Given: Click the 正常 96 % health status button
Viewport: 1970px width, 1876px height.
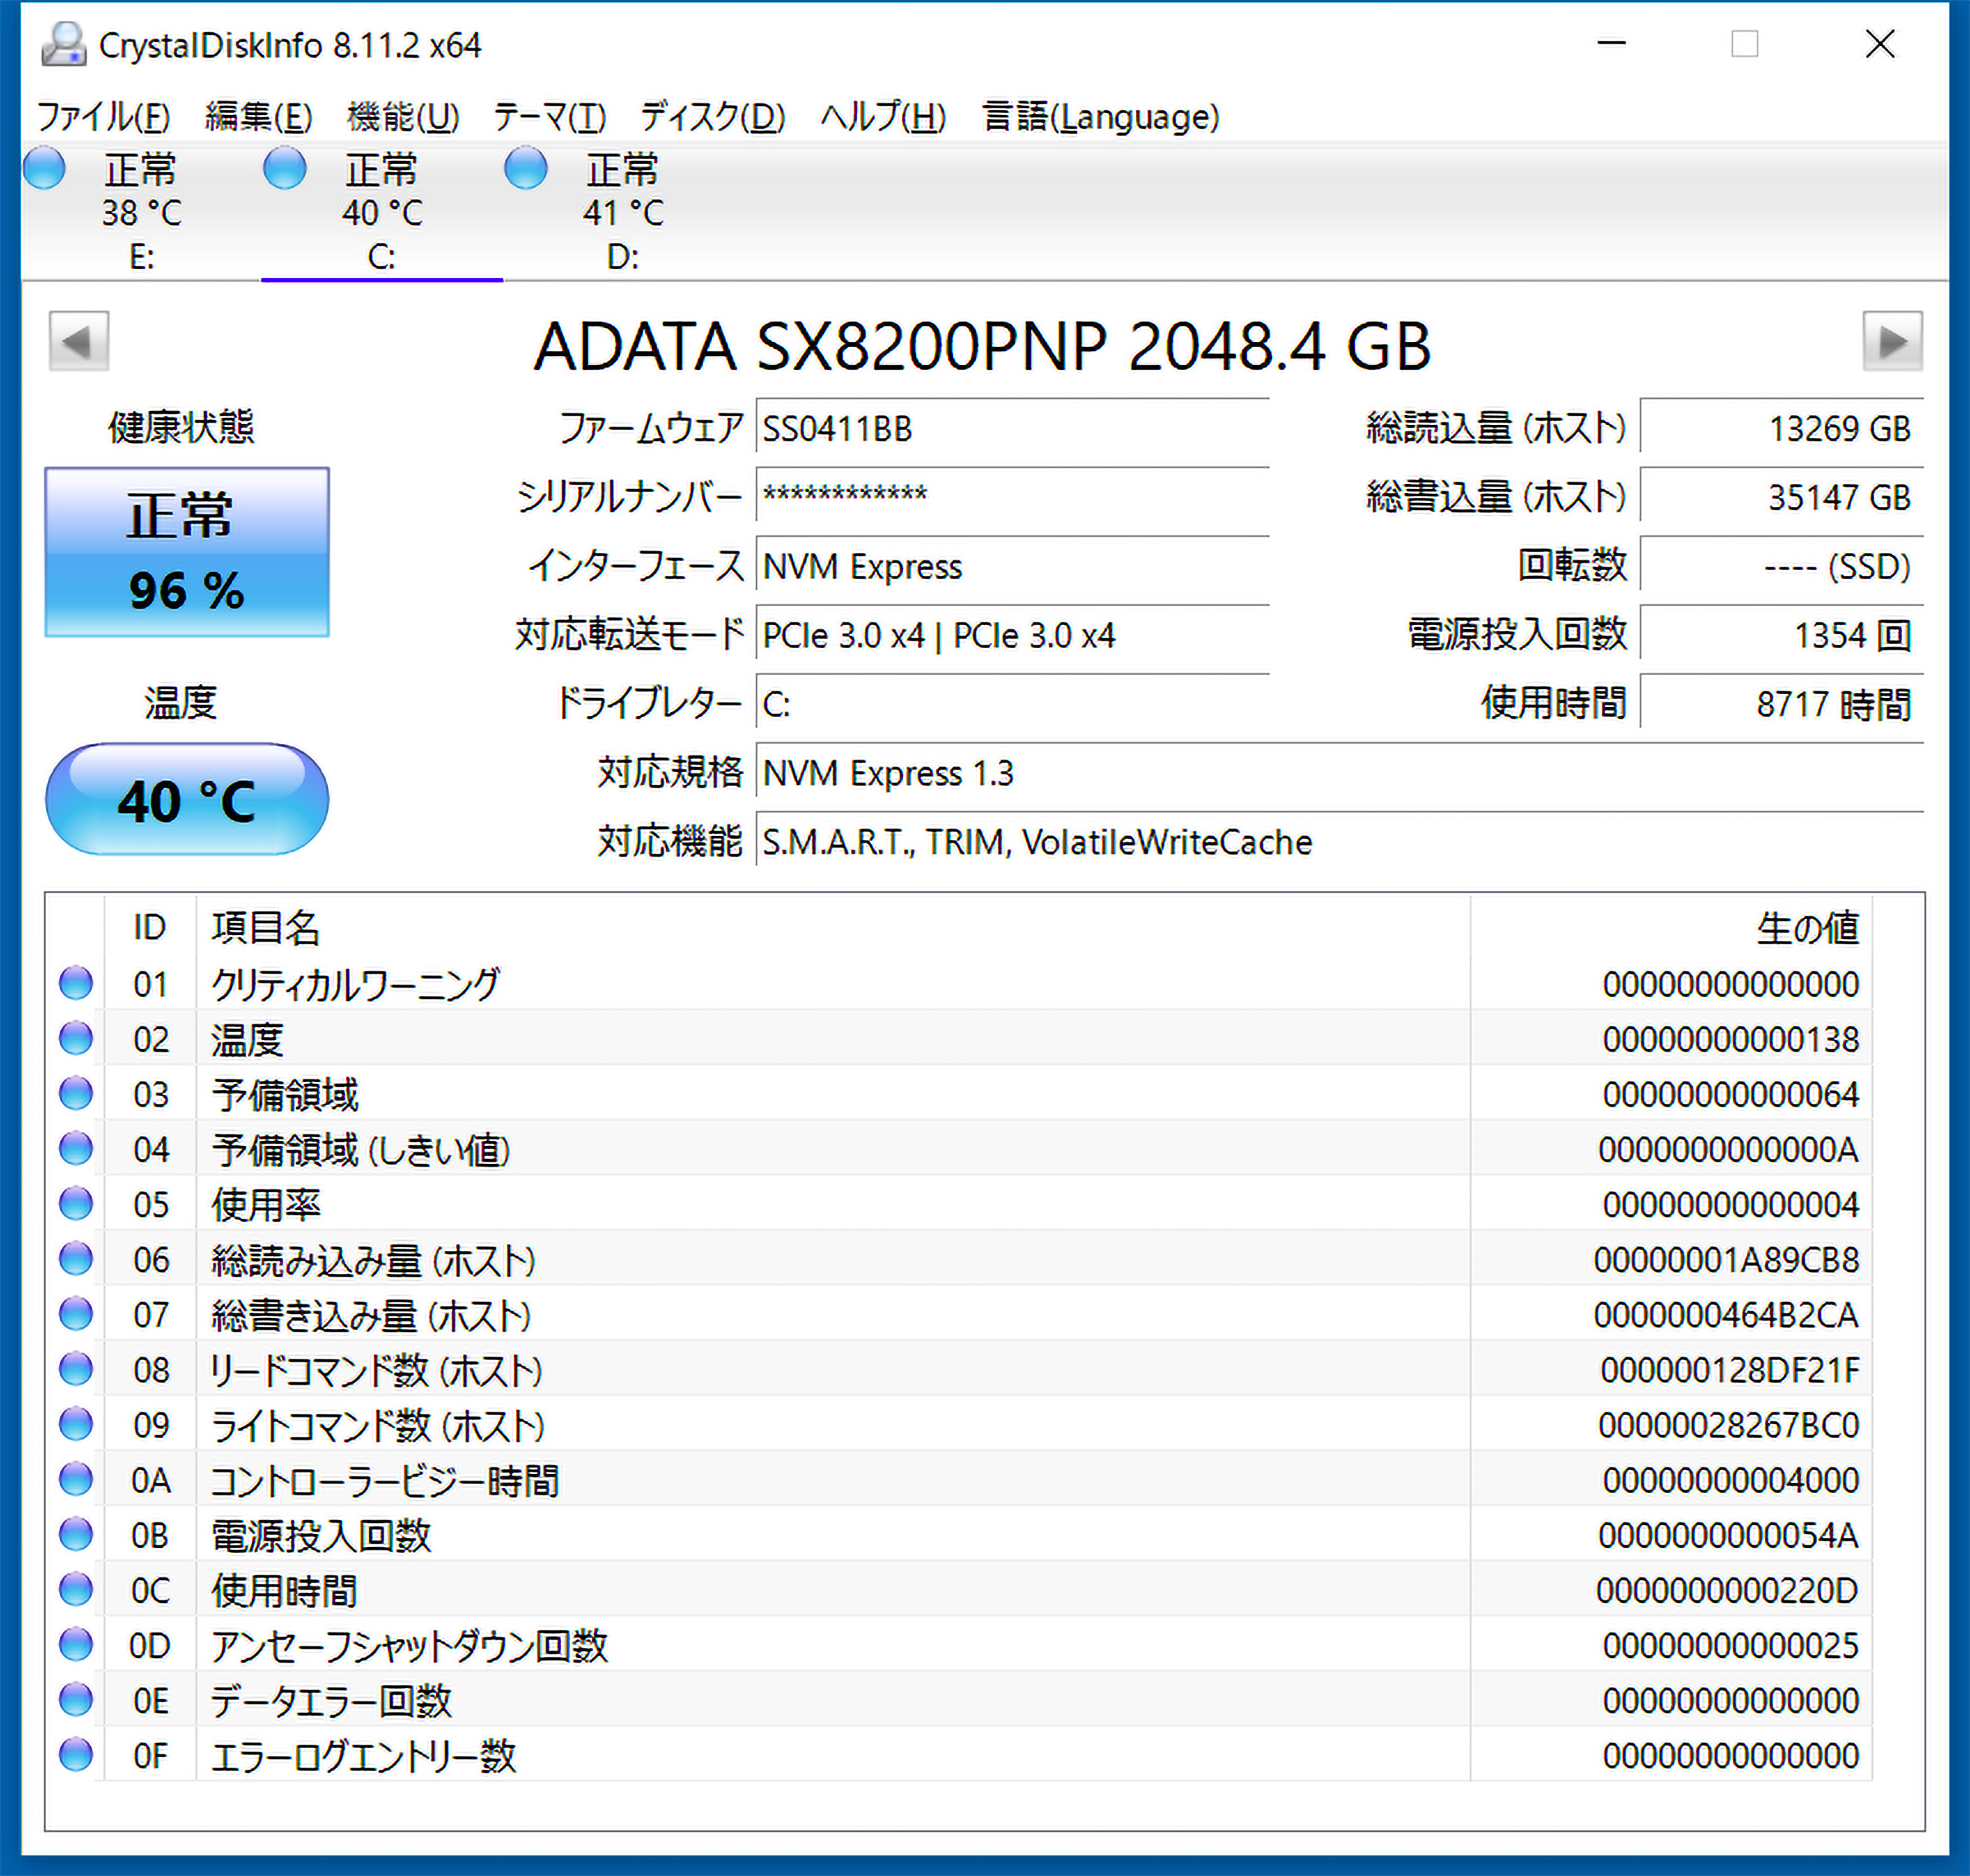Looking at the screenshot, I should 187,552.
